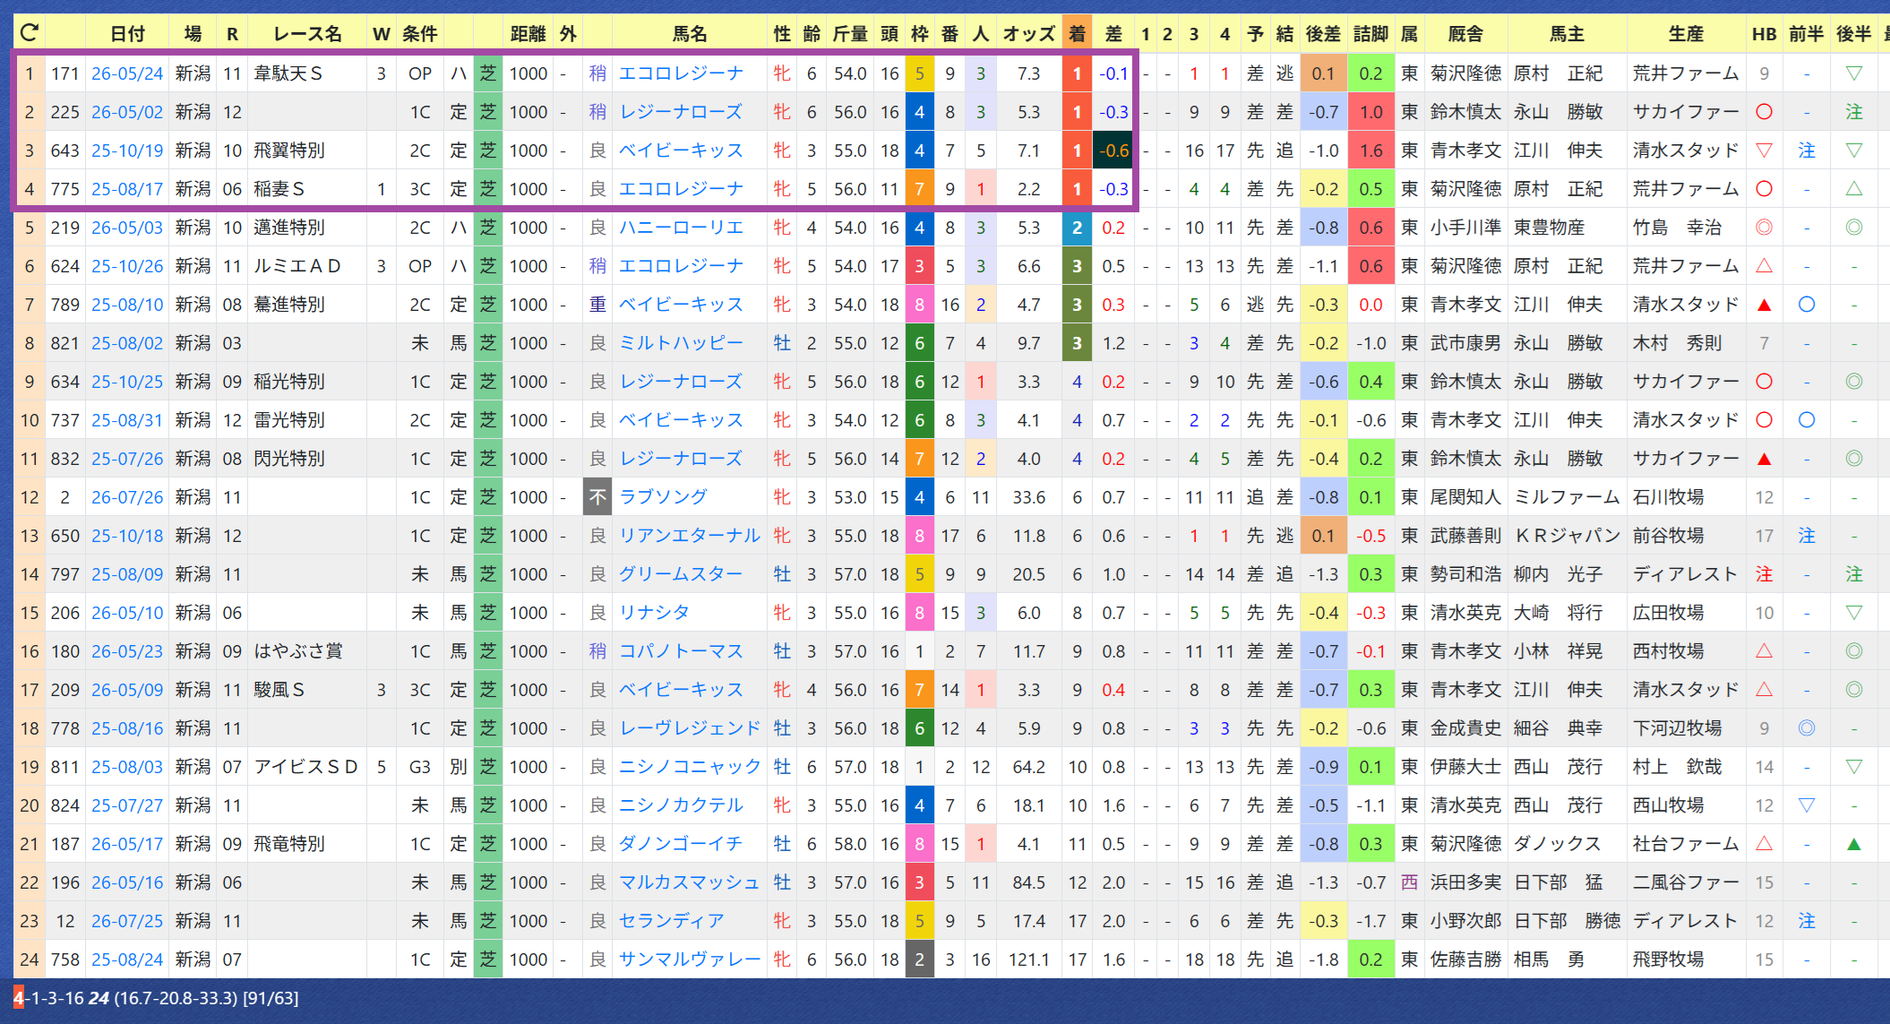Viewport: 1890px width, 1024px height.
Task: Select race name はやぶさ賞
Action: (x=298, y=651)
